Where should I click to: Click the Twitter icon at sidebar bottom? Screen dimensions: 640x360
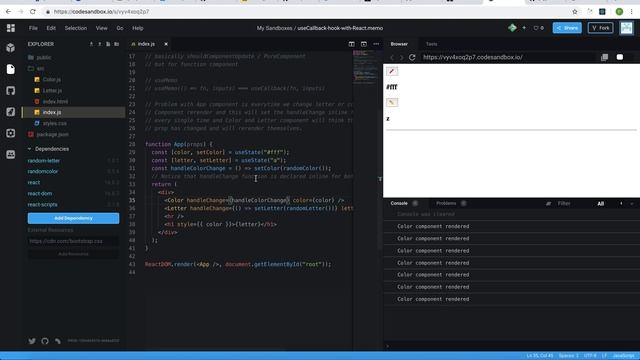32,341
